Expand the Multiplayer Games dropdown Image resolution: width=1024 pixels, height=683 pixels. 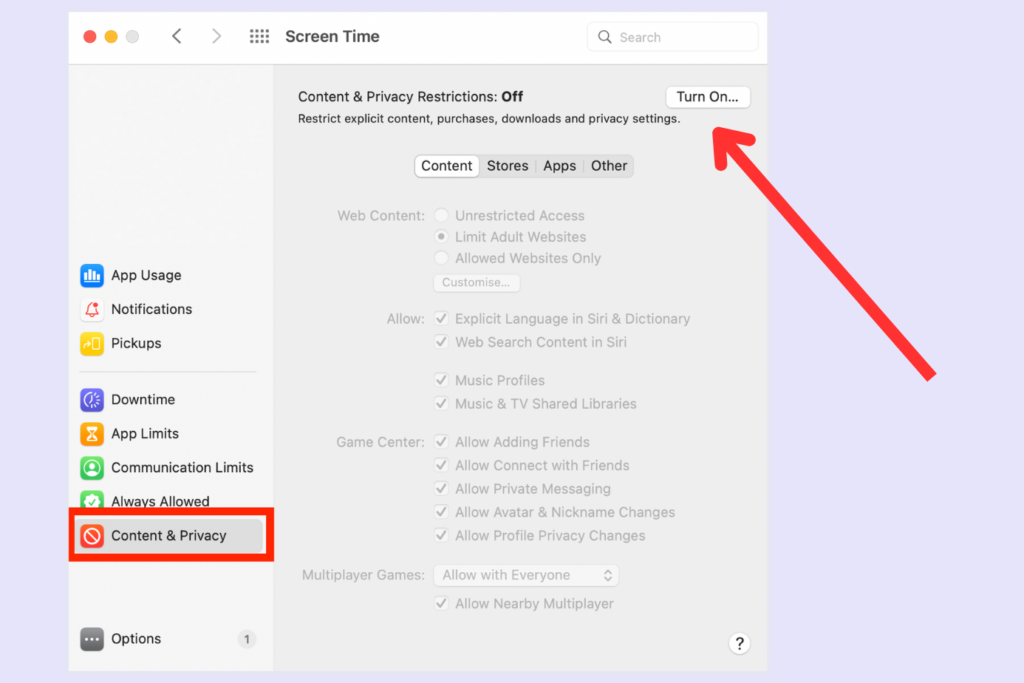click(x=526, y=575)
